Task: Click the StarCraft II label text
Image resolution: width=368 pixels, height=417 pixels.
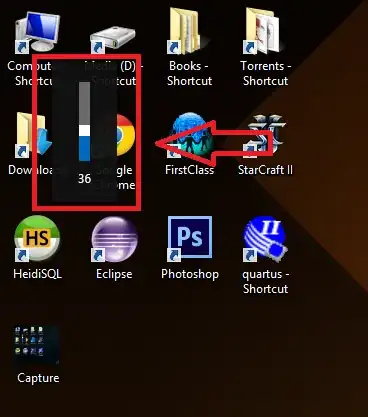Action: point(265,170)
